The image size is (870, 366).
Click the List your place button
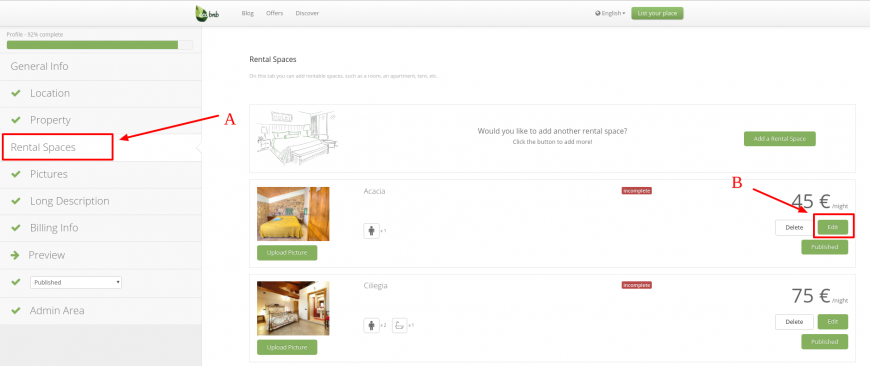click(657, 13)
